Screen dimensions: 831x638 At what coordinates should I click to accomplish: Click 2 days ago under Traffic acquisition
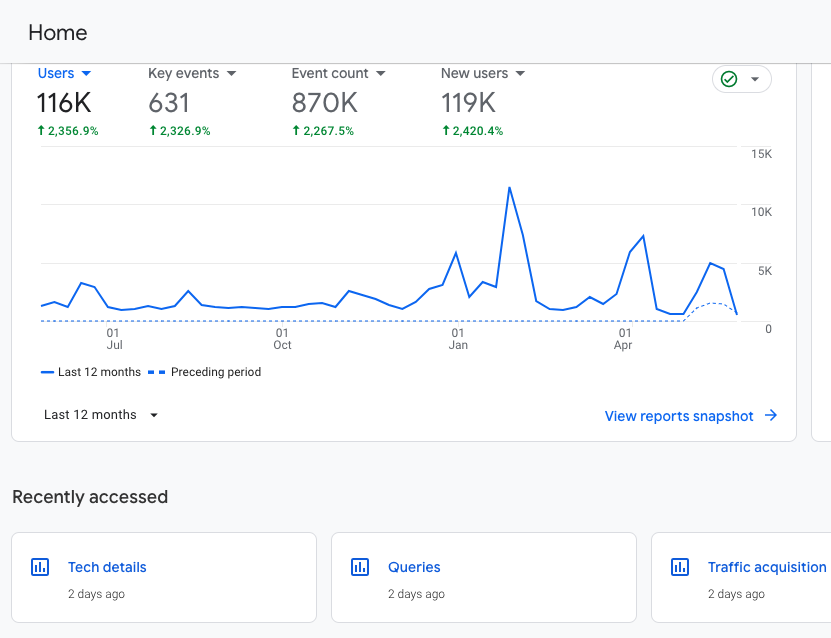coord(737,594)
